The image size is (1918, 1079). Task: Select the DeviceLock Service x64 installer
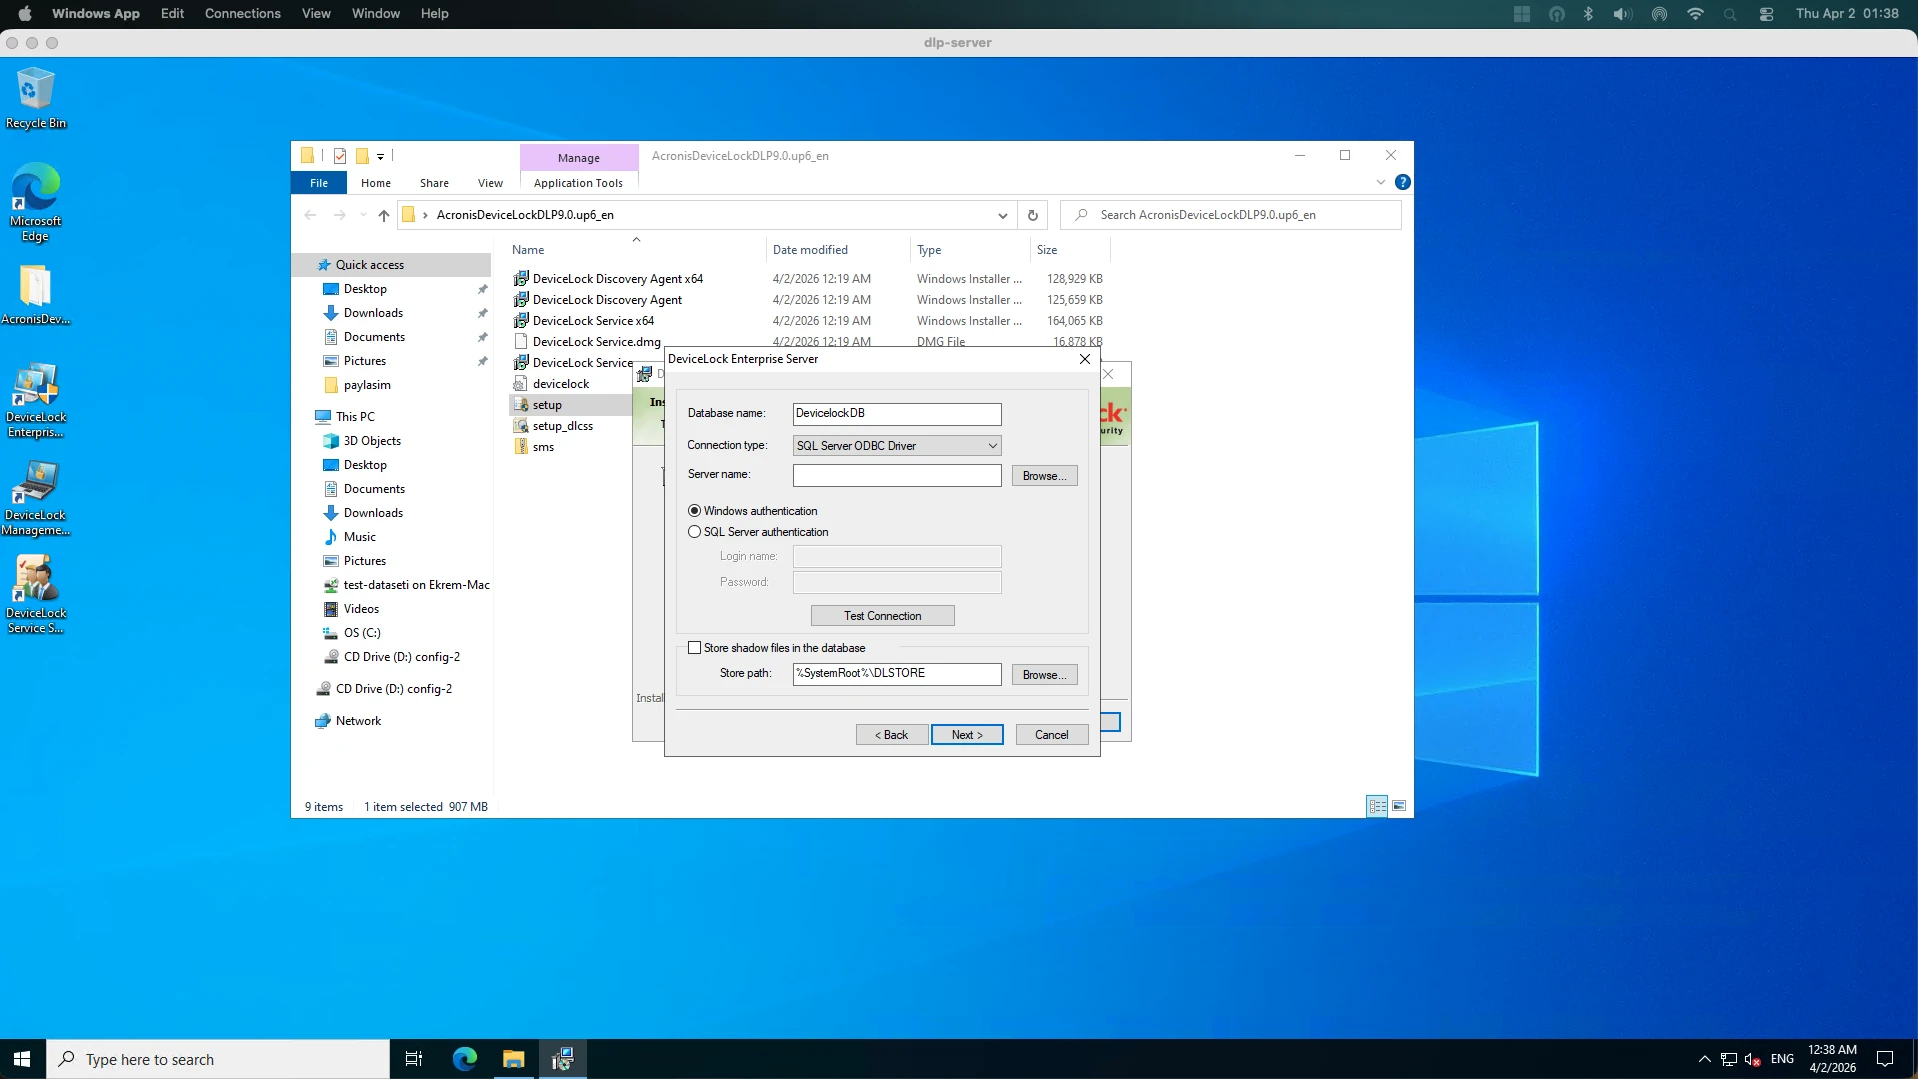click(593, 321)
